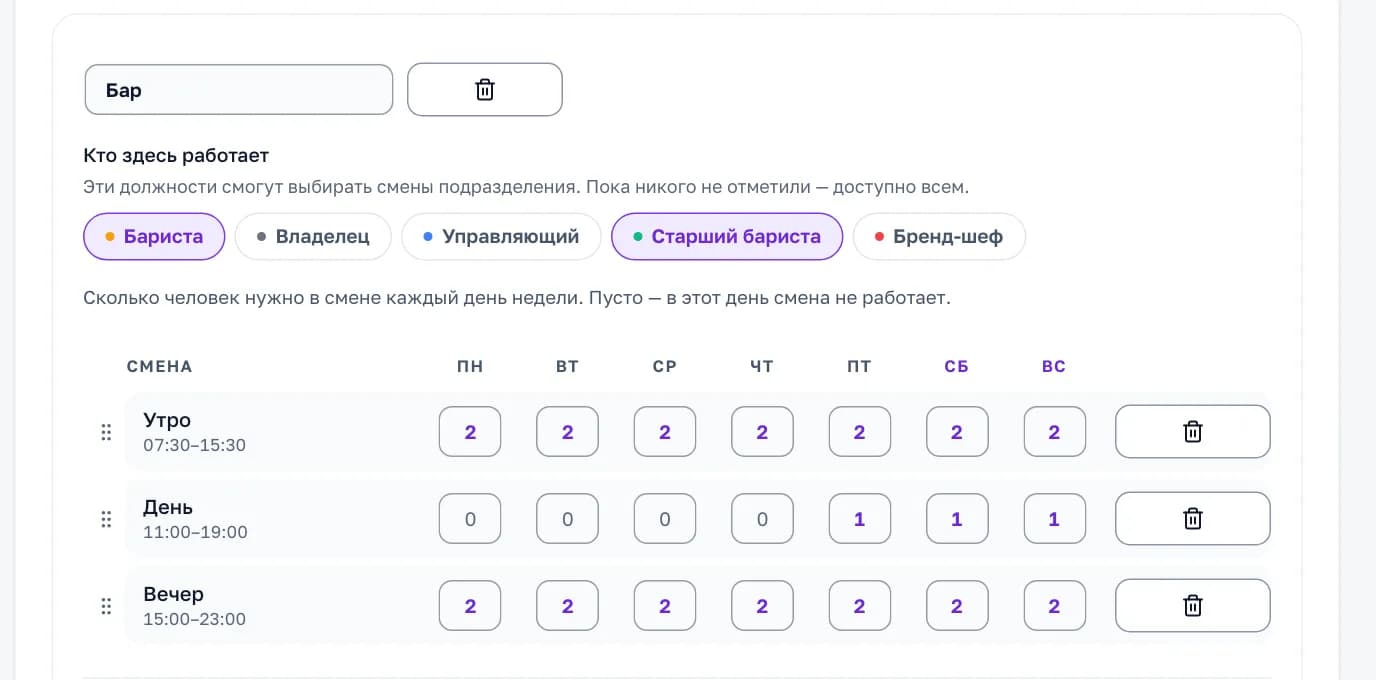
Task: Edit День headcount for ПТ
Action: tap(860, 519)
